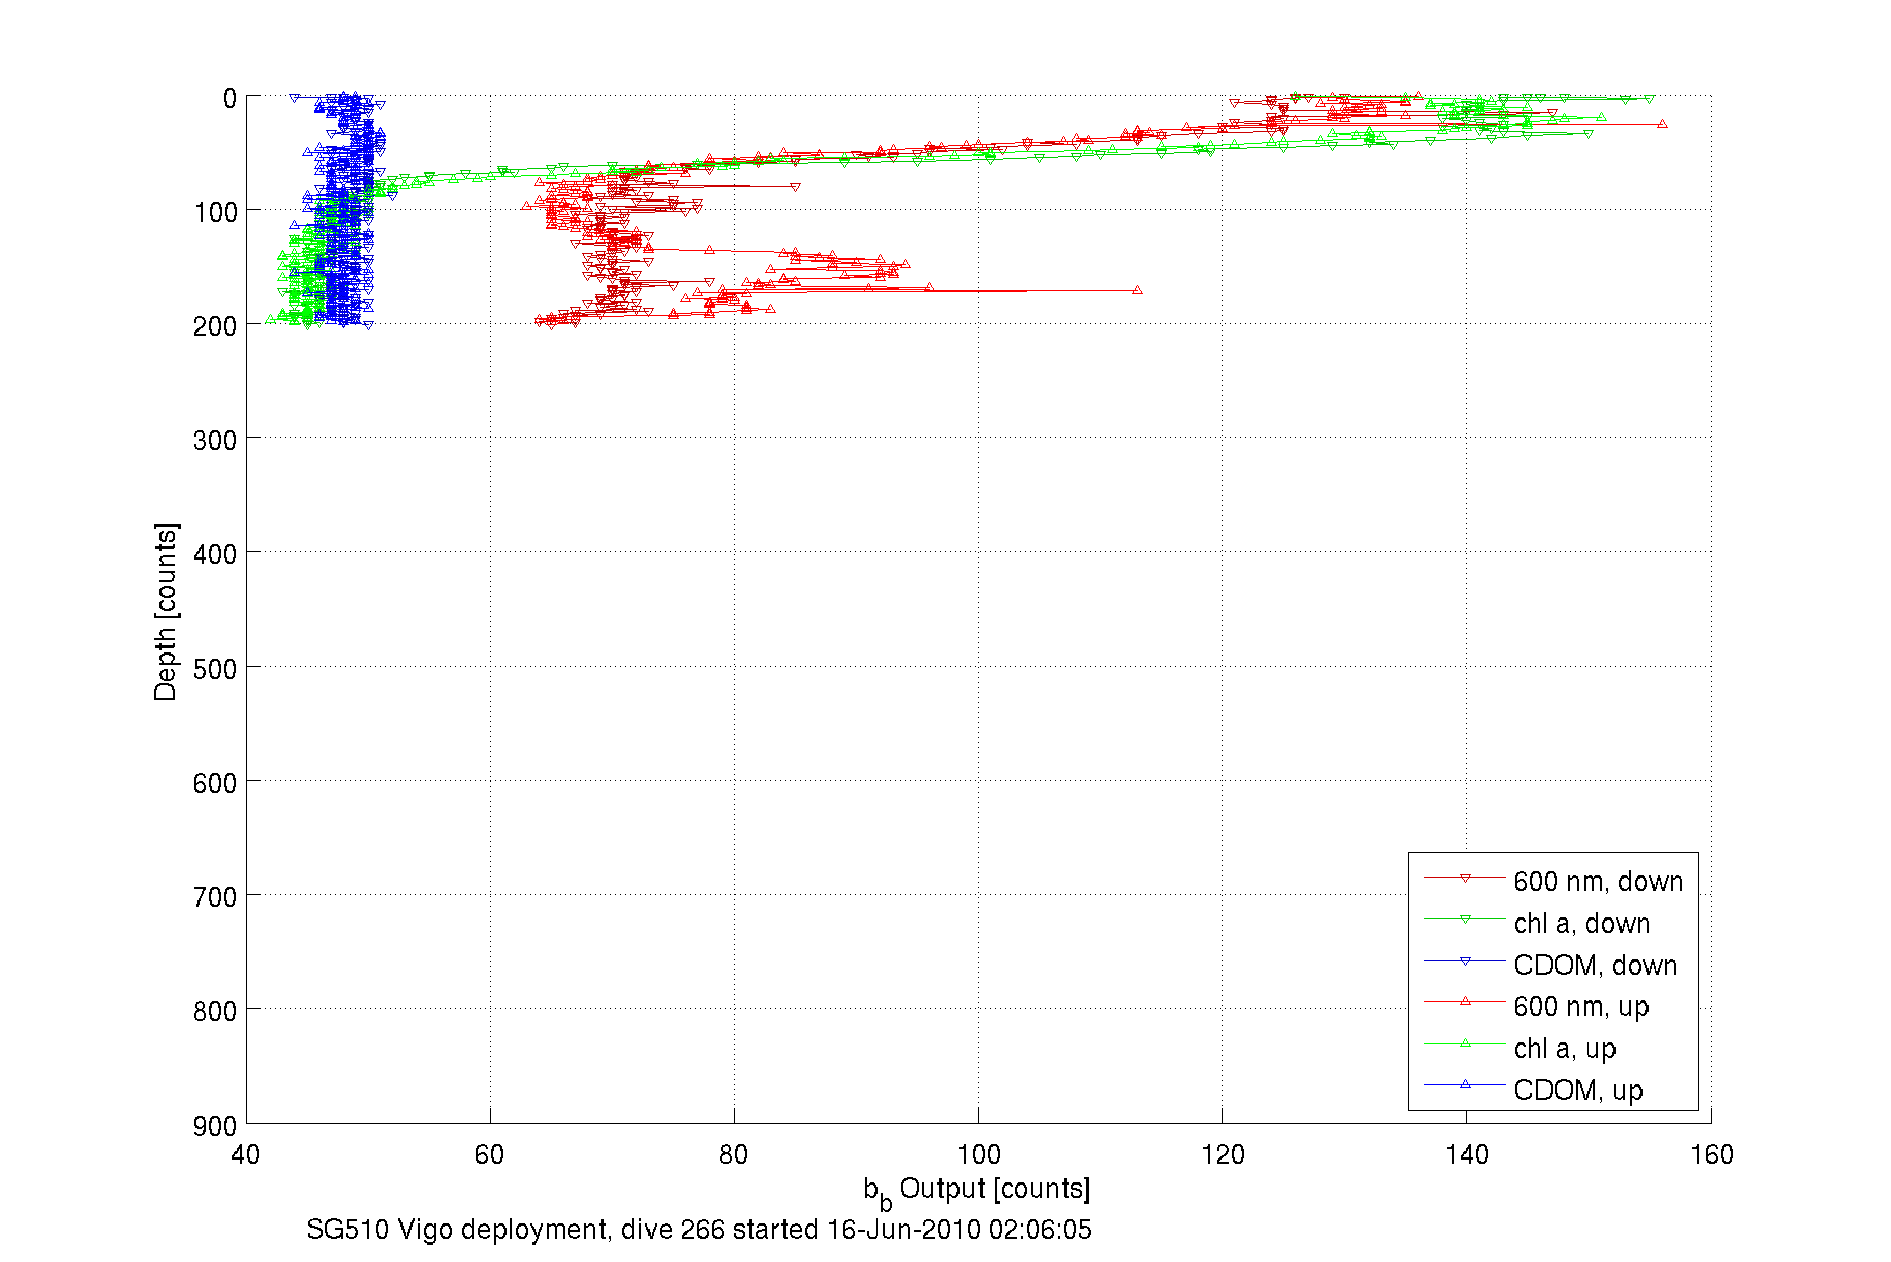The height and width of the screenshot is (1262, 1891).
Task: Click y-axis tick label 600
Action: pos(215,783)
